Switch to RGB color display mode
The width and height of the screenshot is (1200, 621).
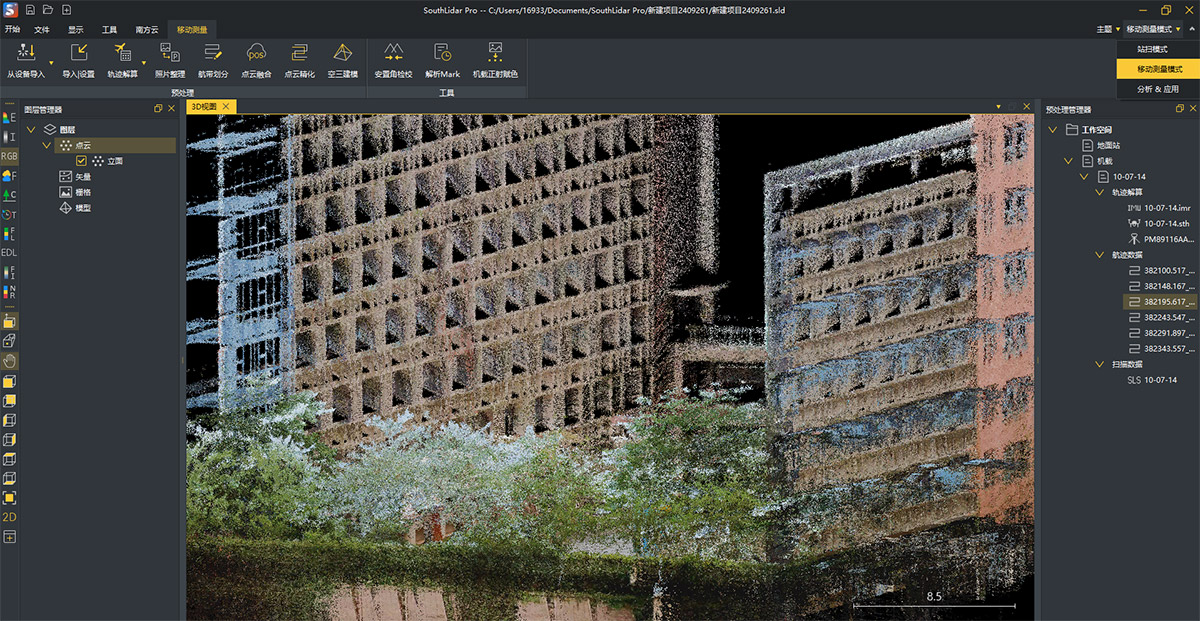coord(9,156)
